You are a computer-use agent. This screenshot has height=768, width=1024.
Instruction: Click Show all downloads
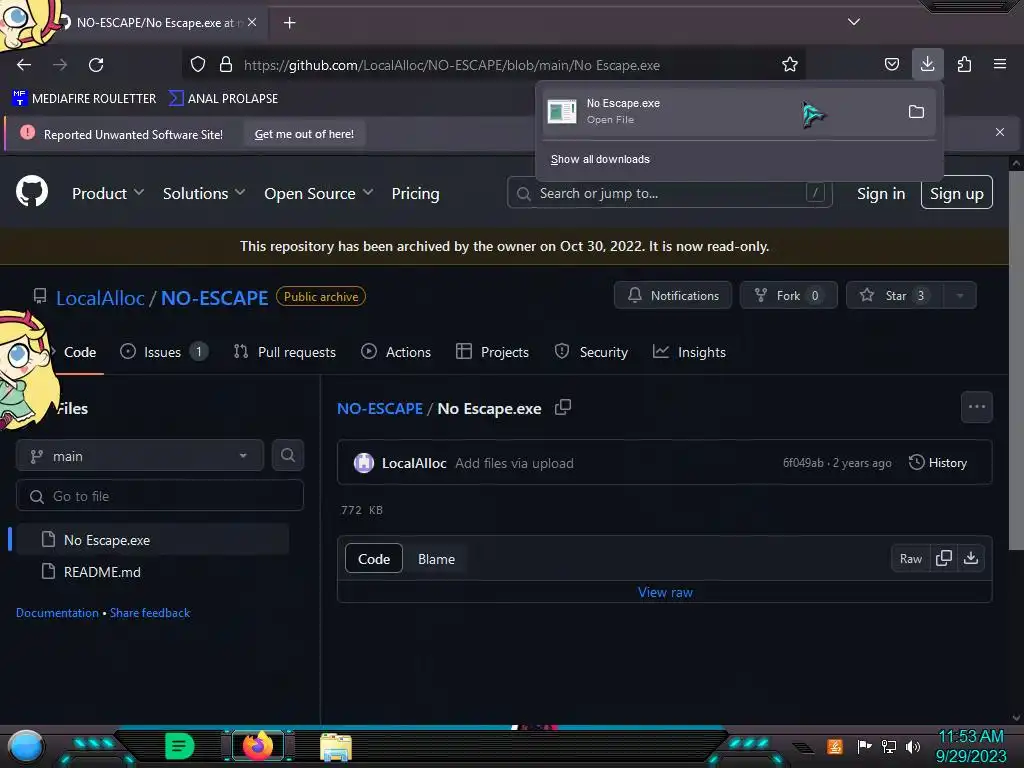coord(600,159)
